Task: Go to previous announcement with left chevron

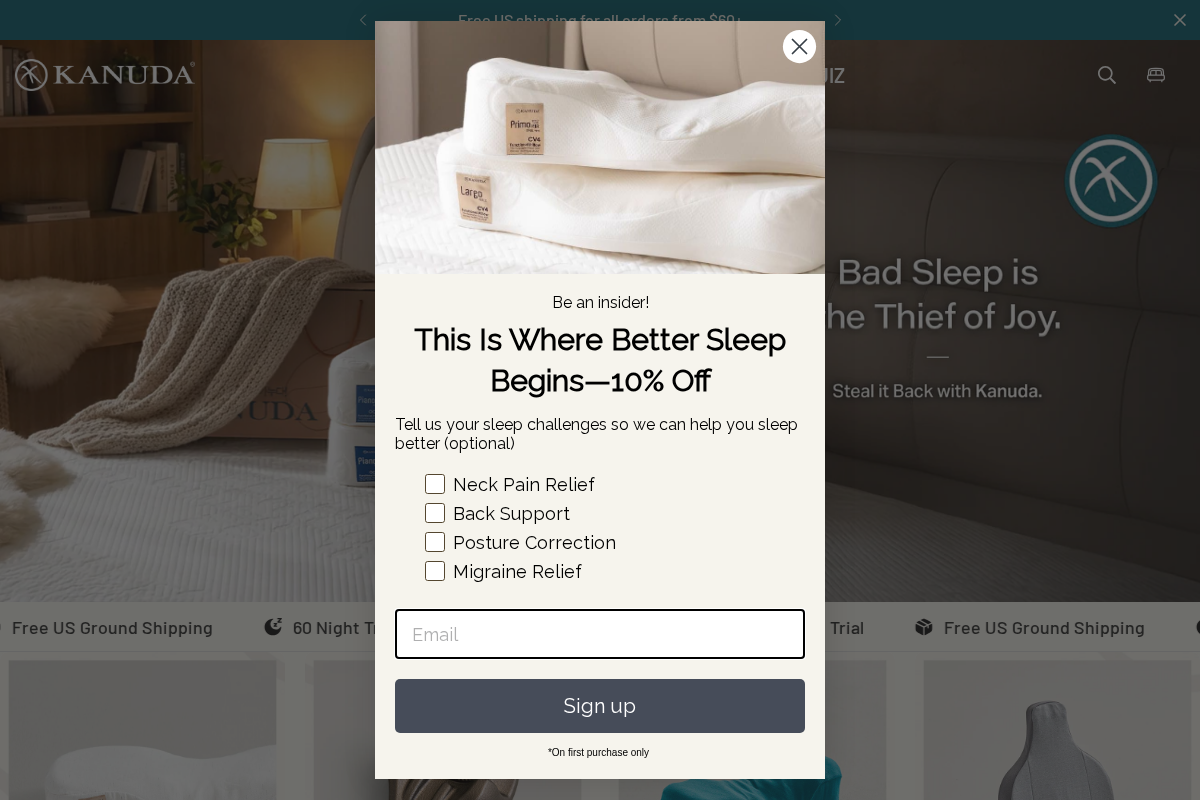Action: 363,20
